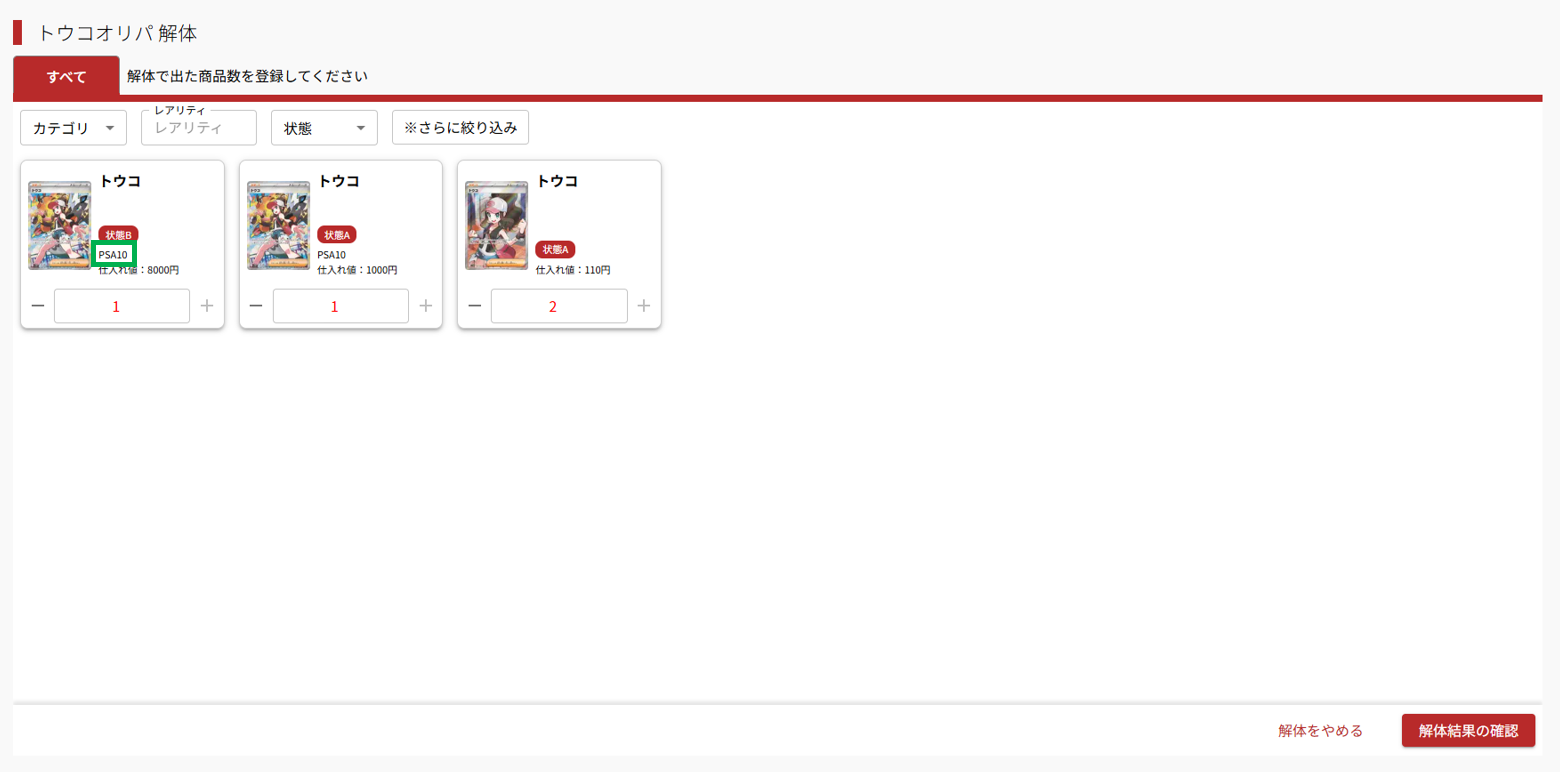The image size is (1560, 772).
Task: Increase quantity of the 1000円 トウコ card
Action: [426, 306]
